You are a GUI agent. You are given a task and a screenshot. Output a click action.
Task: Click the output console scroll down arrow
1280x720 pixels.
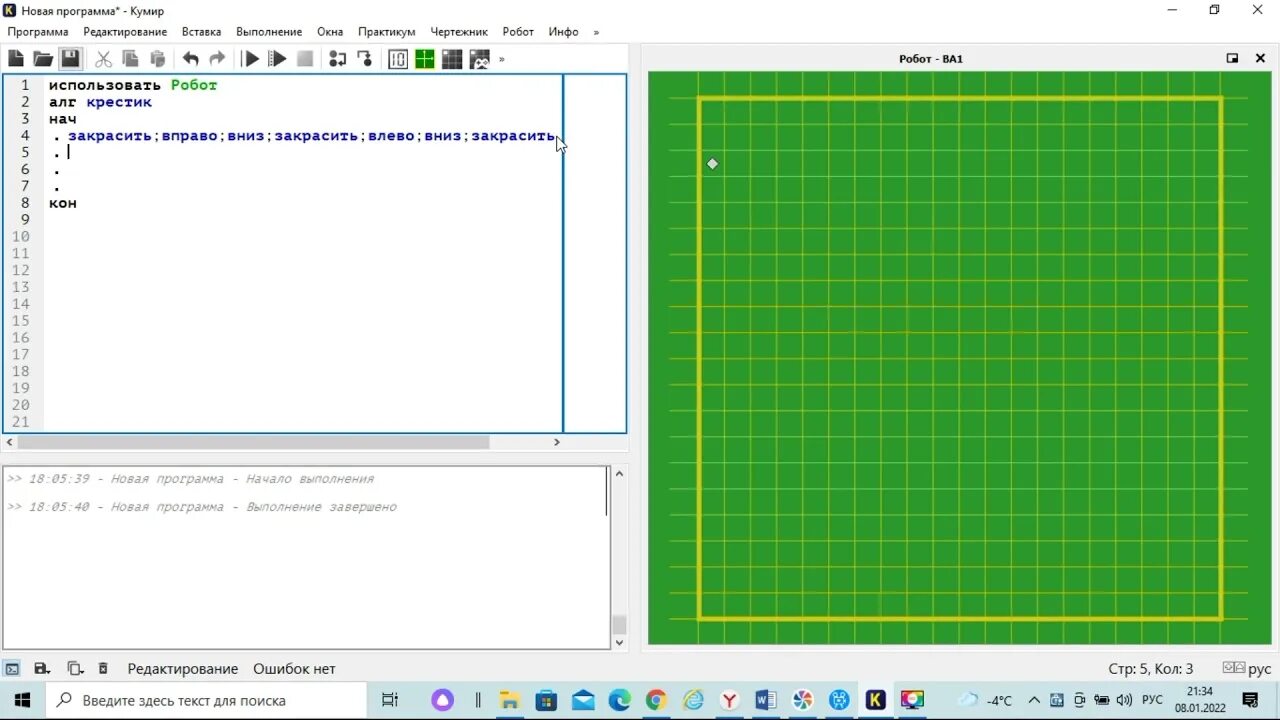click(620, 643)
